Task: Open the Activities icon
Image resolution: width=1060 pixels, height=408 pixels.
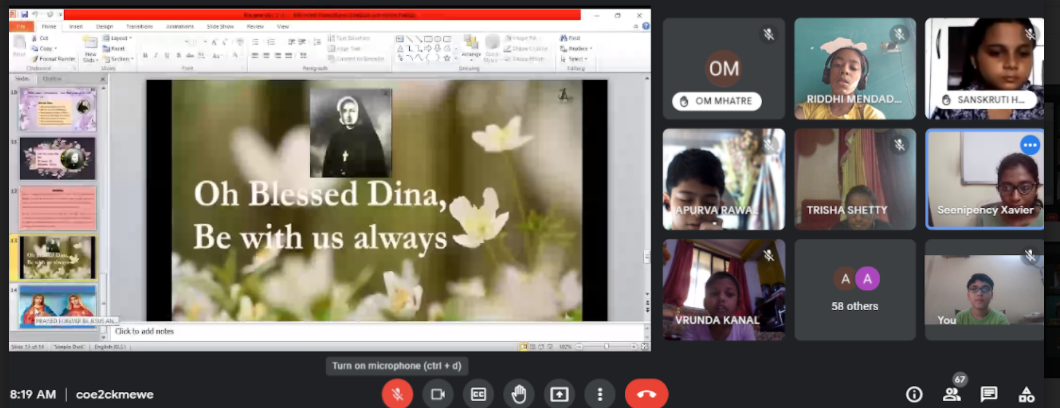Action: (1026, 394)
